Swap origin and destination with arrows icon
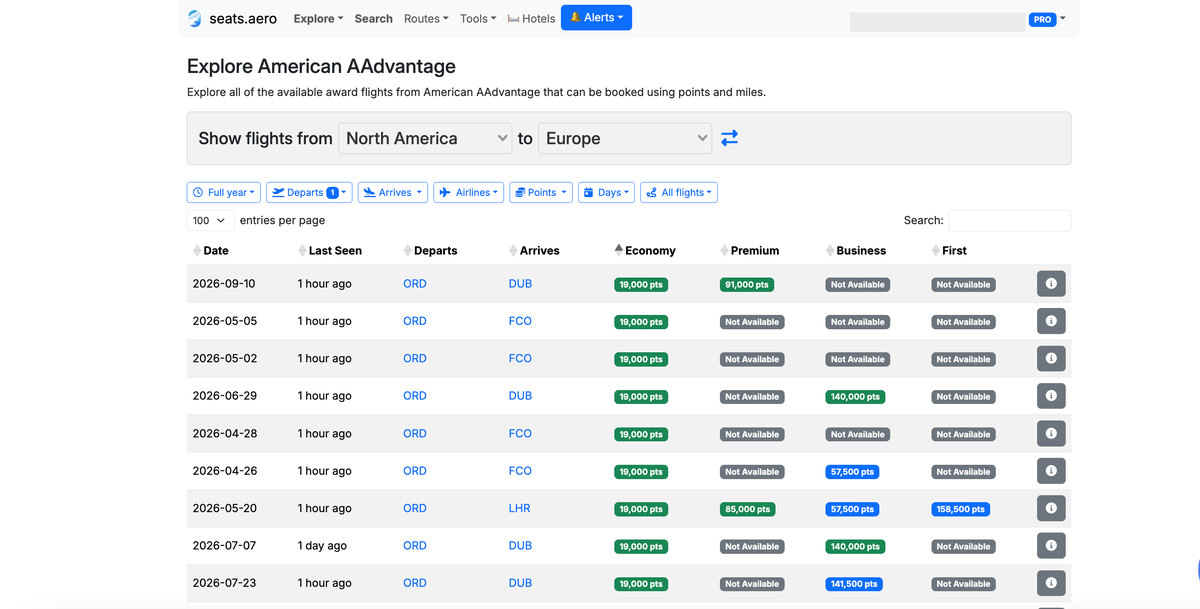This screenshot has height=609, width=1200. click(x=730, y=138)
